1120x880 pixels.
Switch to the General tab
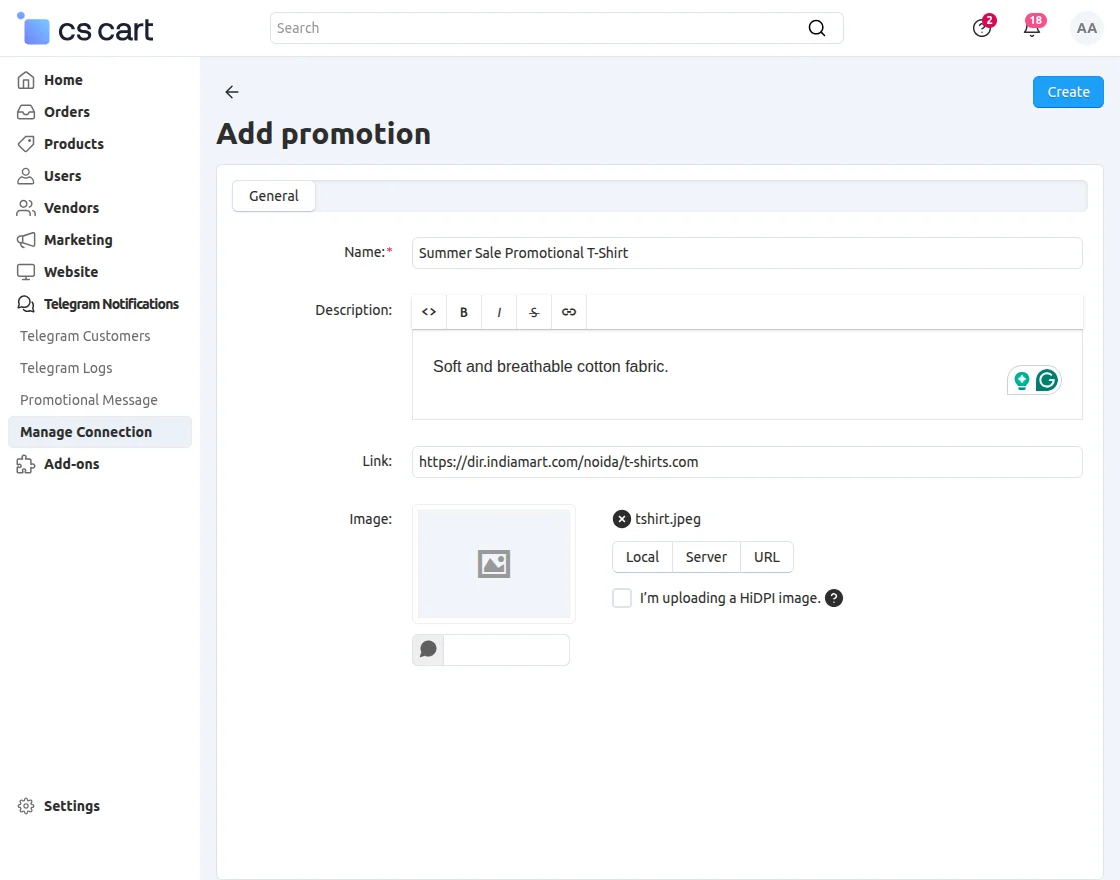[x=274, y=196]
